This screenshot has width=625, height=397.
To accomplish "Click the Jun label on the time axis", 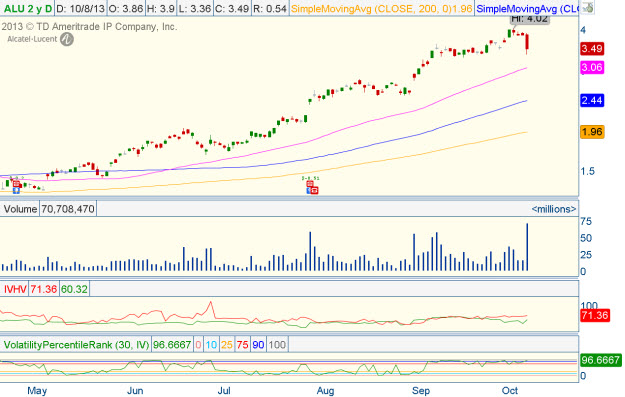I will tap(135, 391).
